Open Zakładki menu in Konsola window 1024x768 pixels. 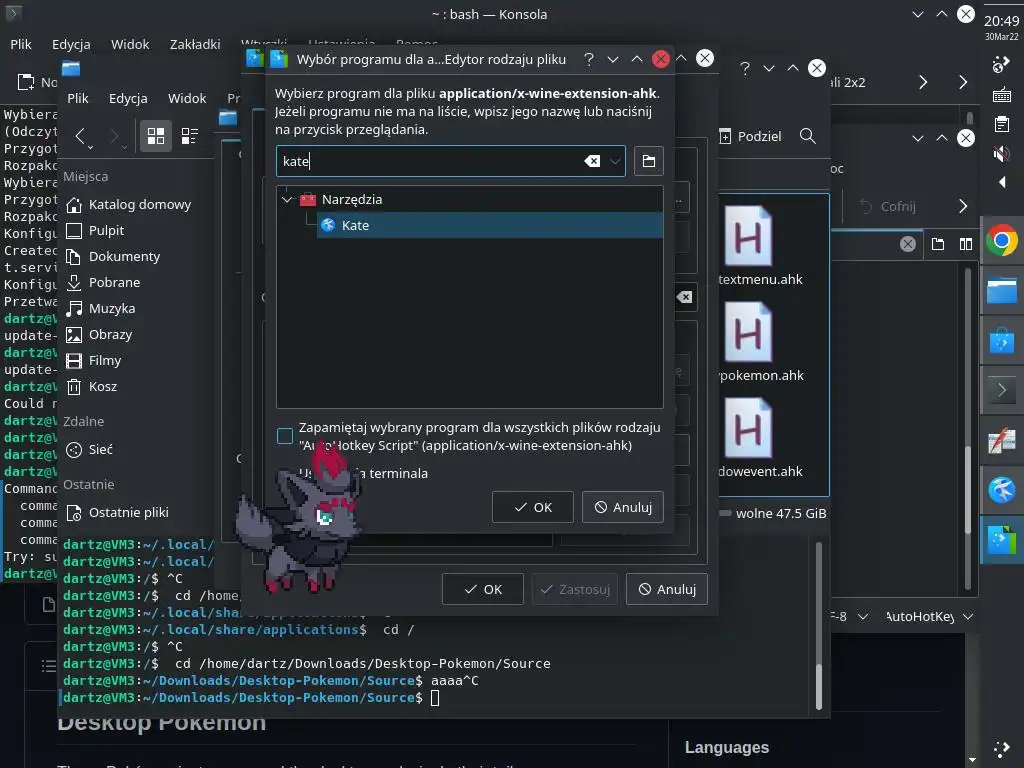(x=195, y=44)
